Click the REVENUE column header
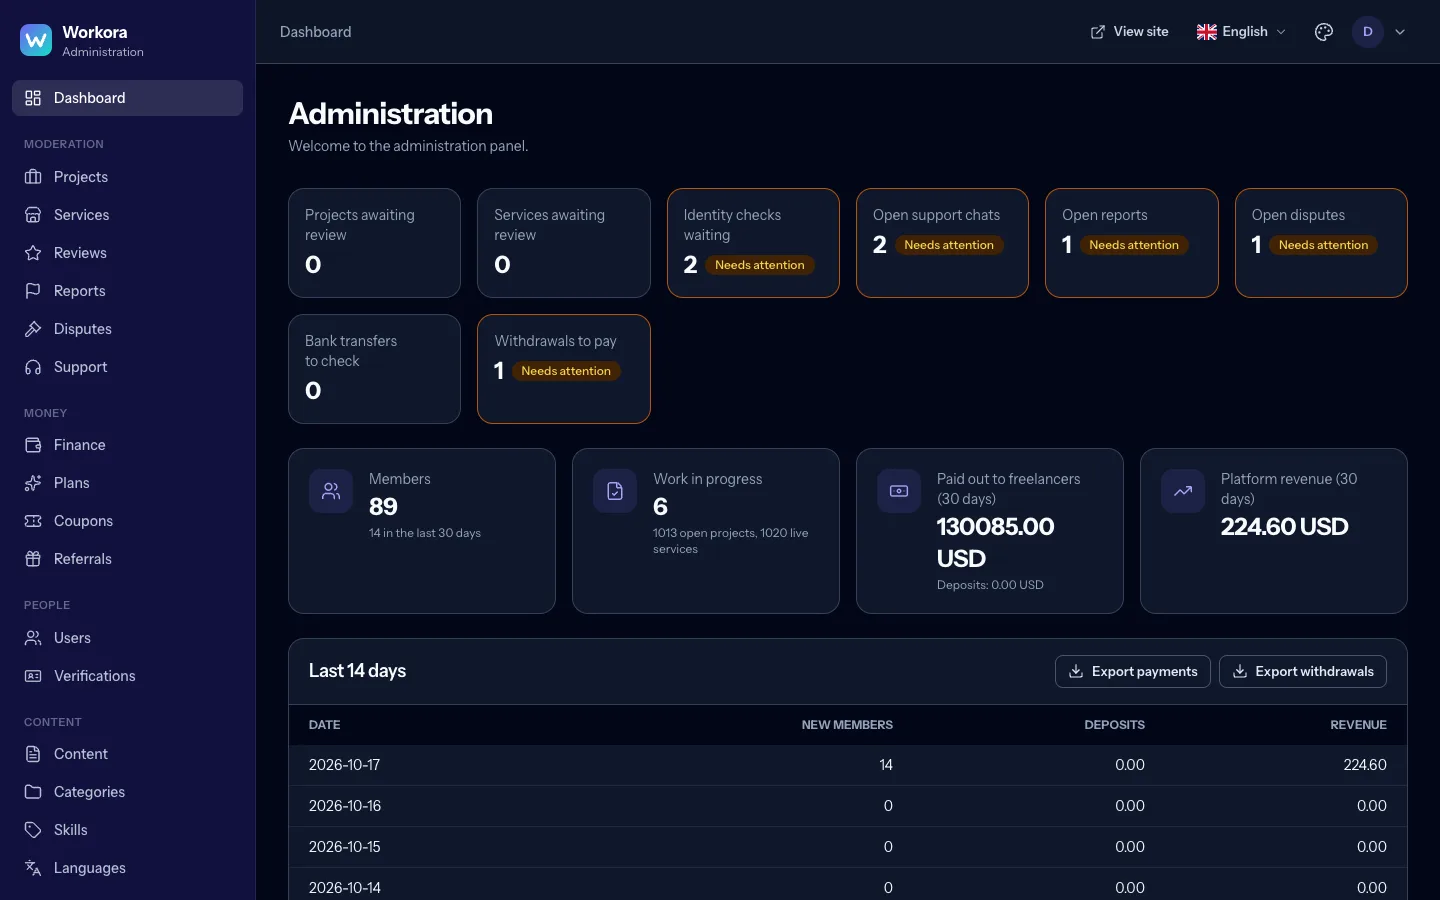Screen dimensions: 1440x900 point(1358,725)
